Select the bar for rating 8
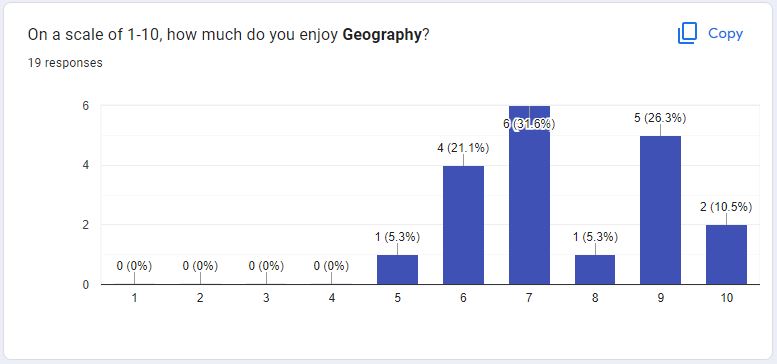 [x=595, y=269]
